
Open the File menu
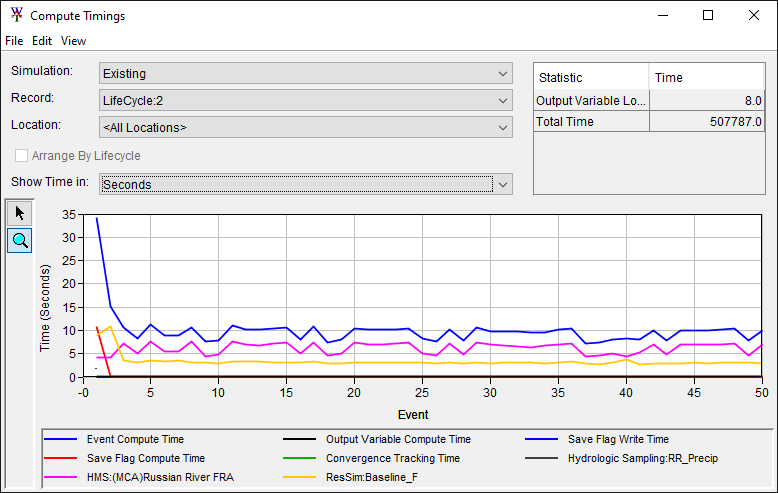14,41
